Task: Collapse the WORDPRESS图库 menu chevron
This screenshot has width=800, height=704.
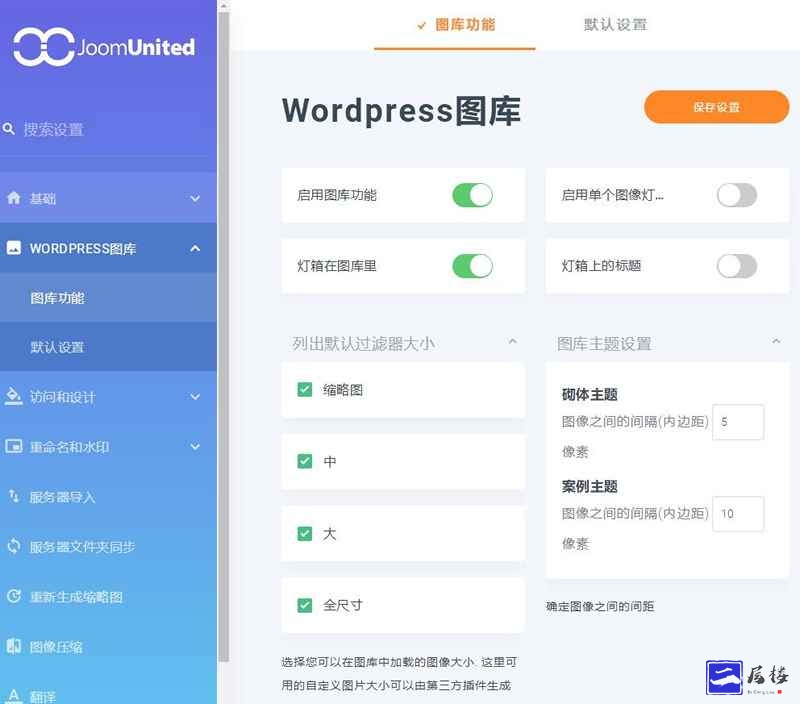Action: (195, 248)
